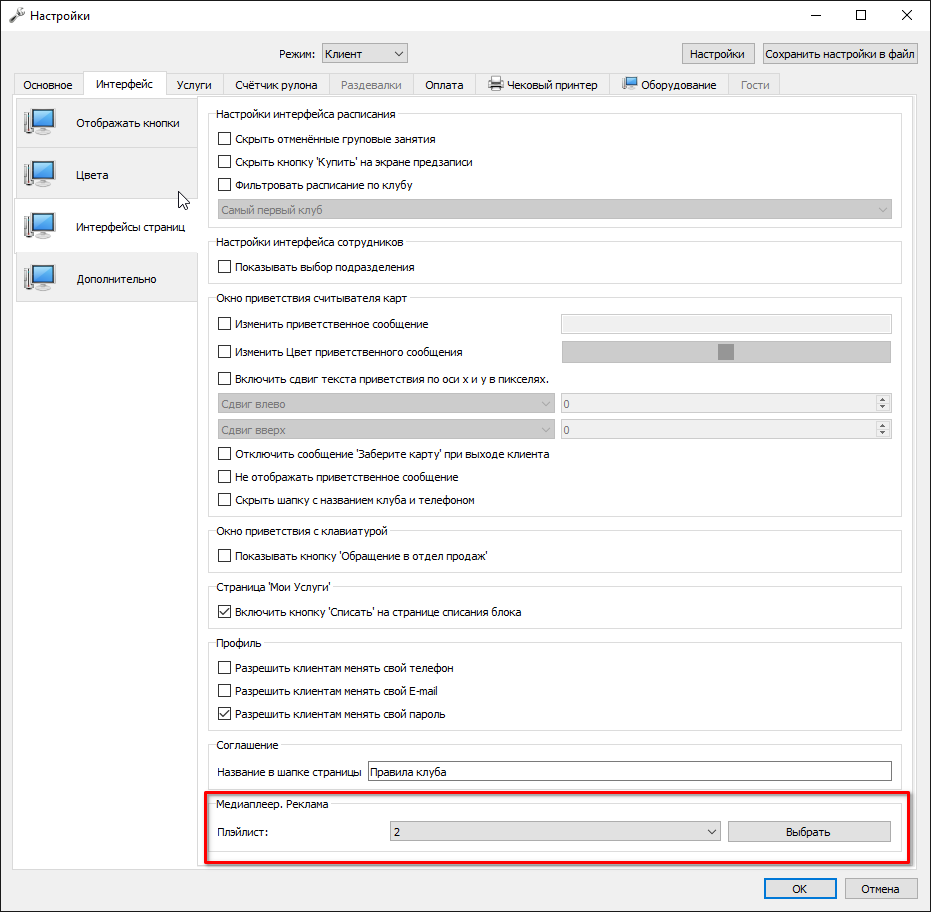931x912 pixels.
Task: Click the wrench icon in the title bar
Action: point(17,15)
